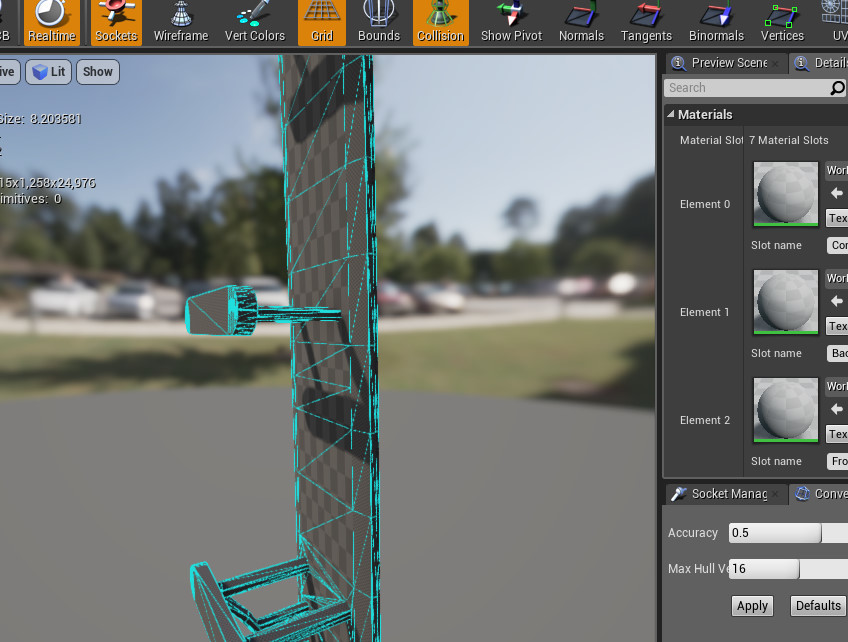Toggle the Grid display
This screenshot has height=642, width=848.
322,23
